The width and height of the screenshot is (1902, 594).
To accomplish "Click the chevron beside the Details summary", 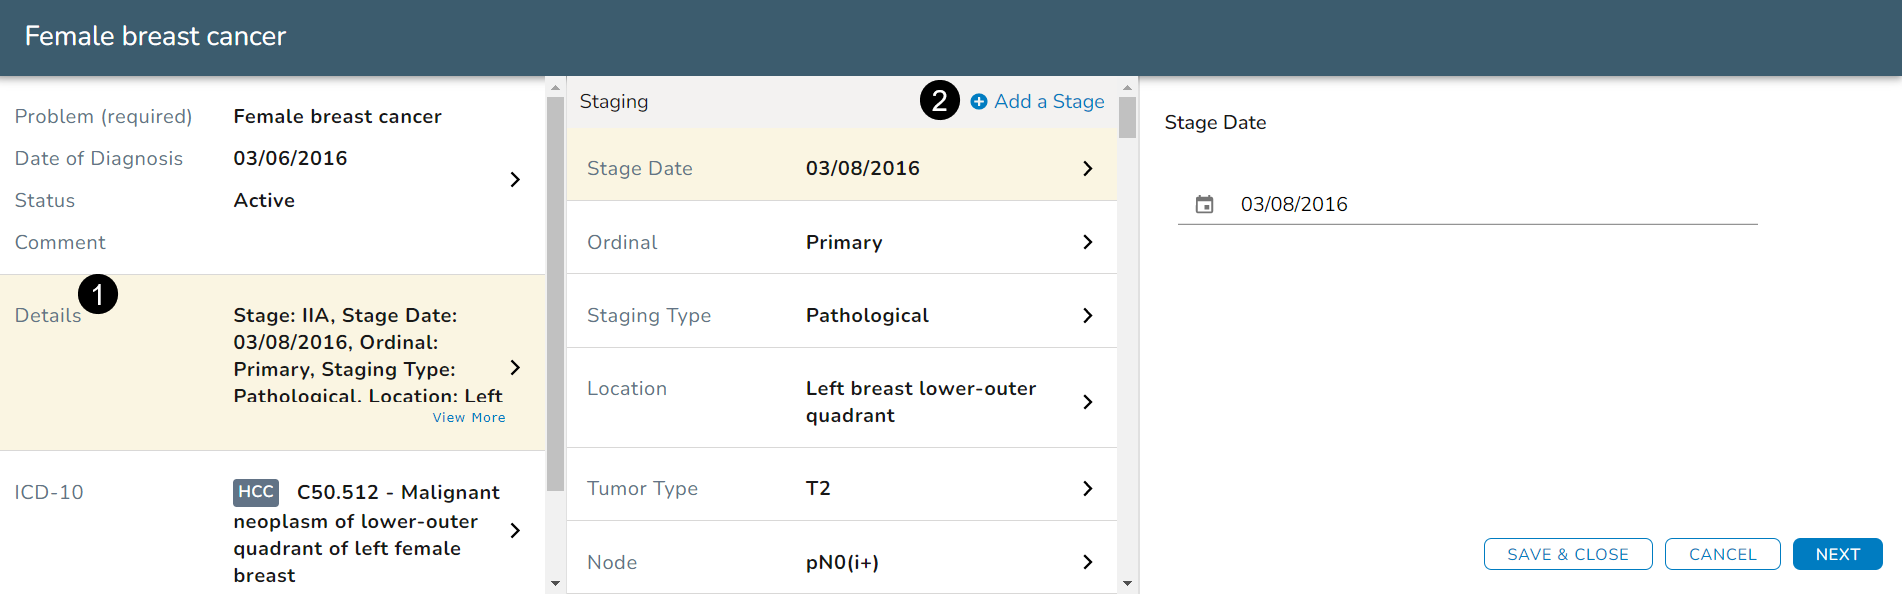I will 515,368.
